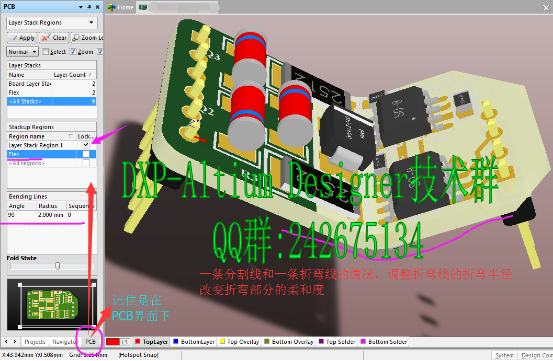Select the Flex layer stack row

[51, 92]
